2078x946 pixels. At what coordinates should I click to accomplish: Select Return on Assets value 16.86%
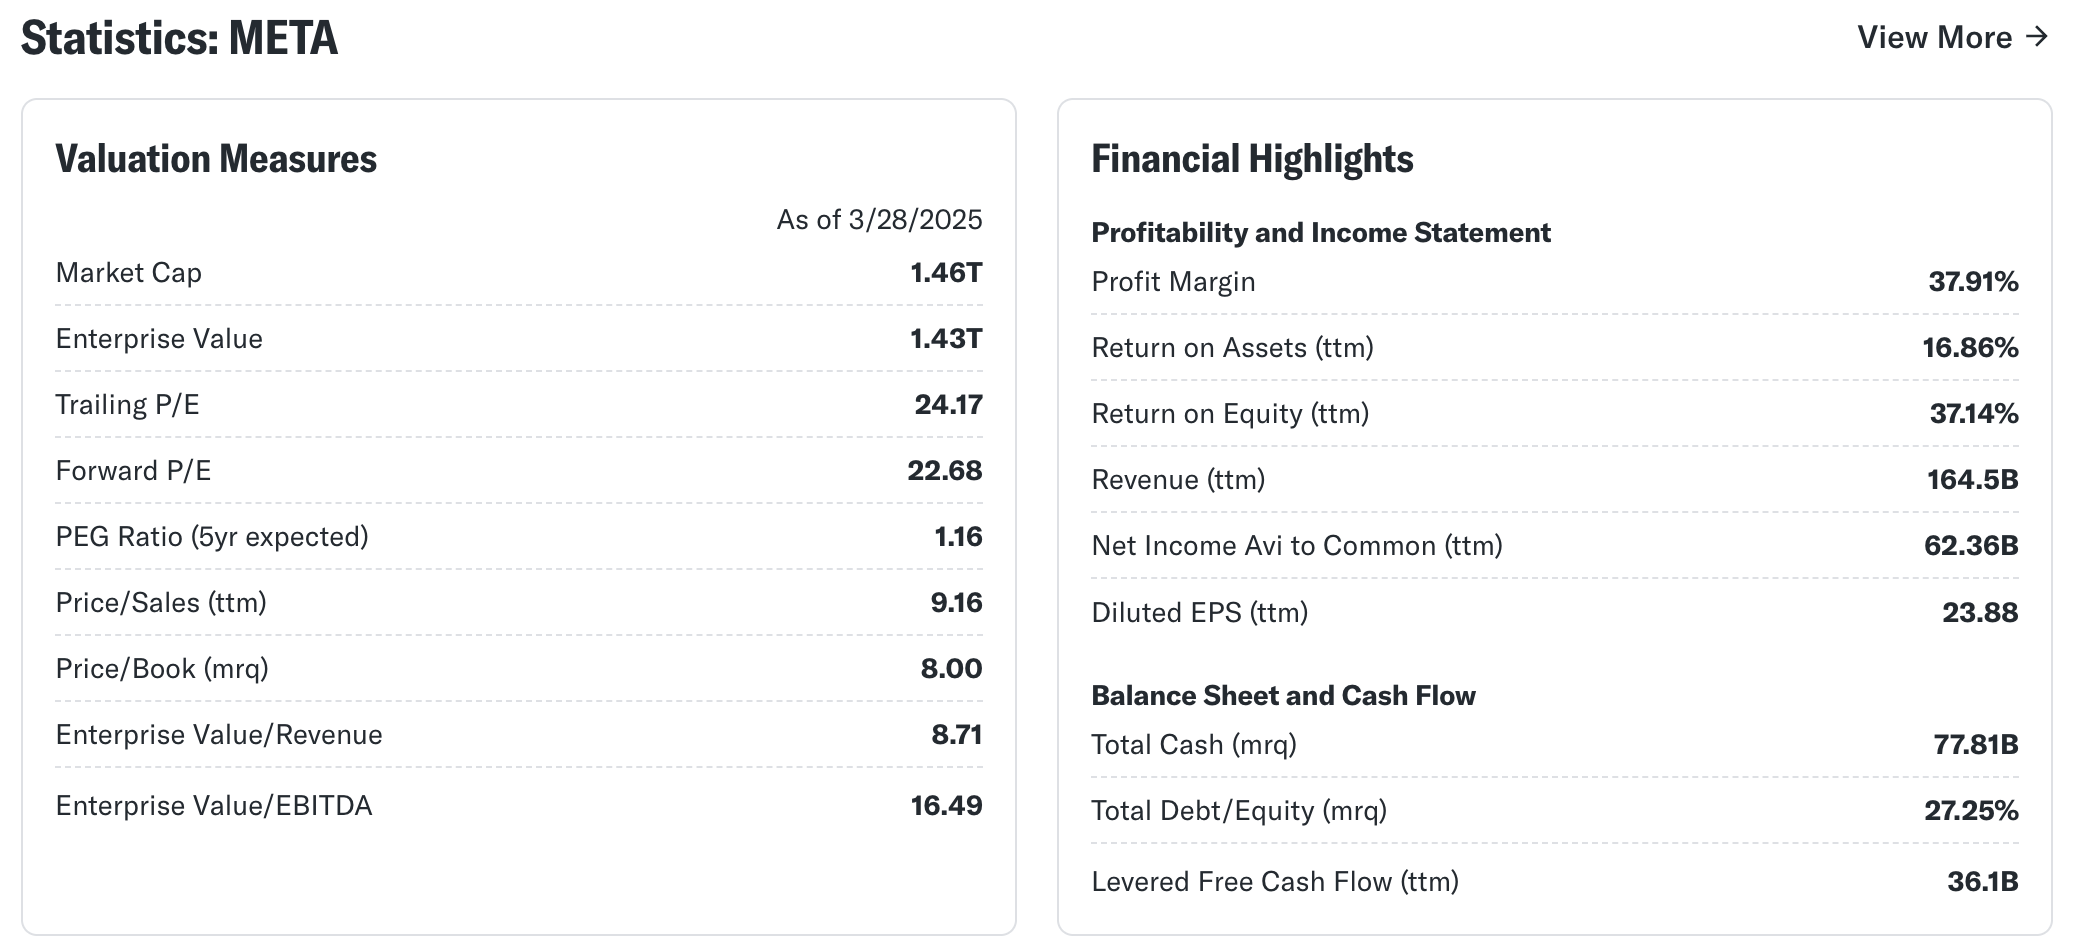pos(1970,347)
